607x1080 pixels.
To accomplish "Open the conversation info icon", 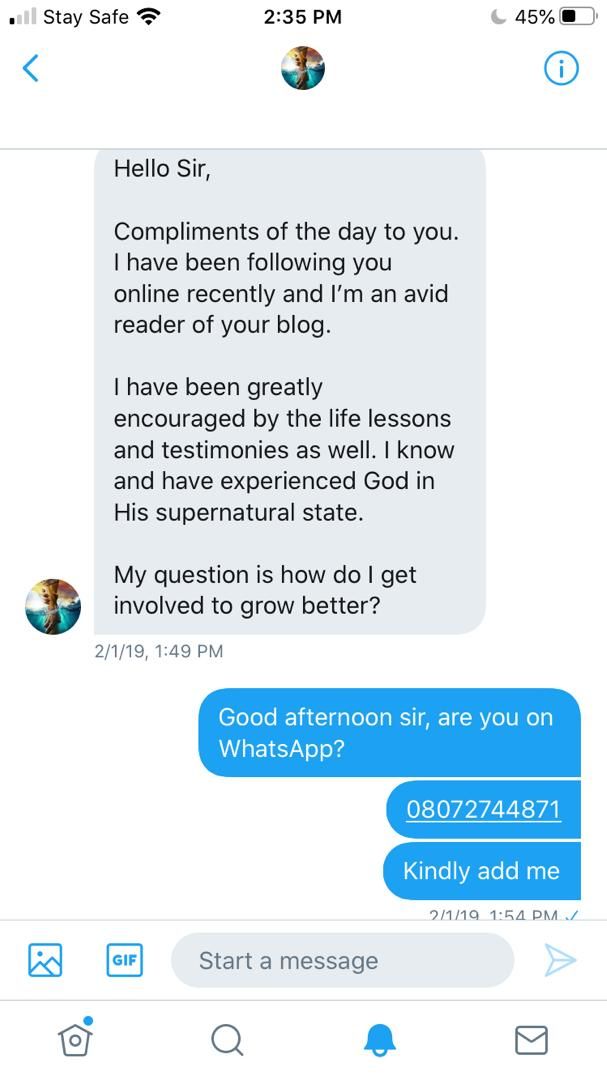I will [x=561, y=68].
